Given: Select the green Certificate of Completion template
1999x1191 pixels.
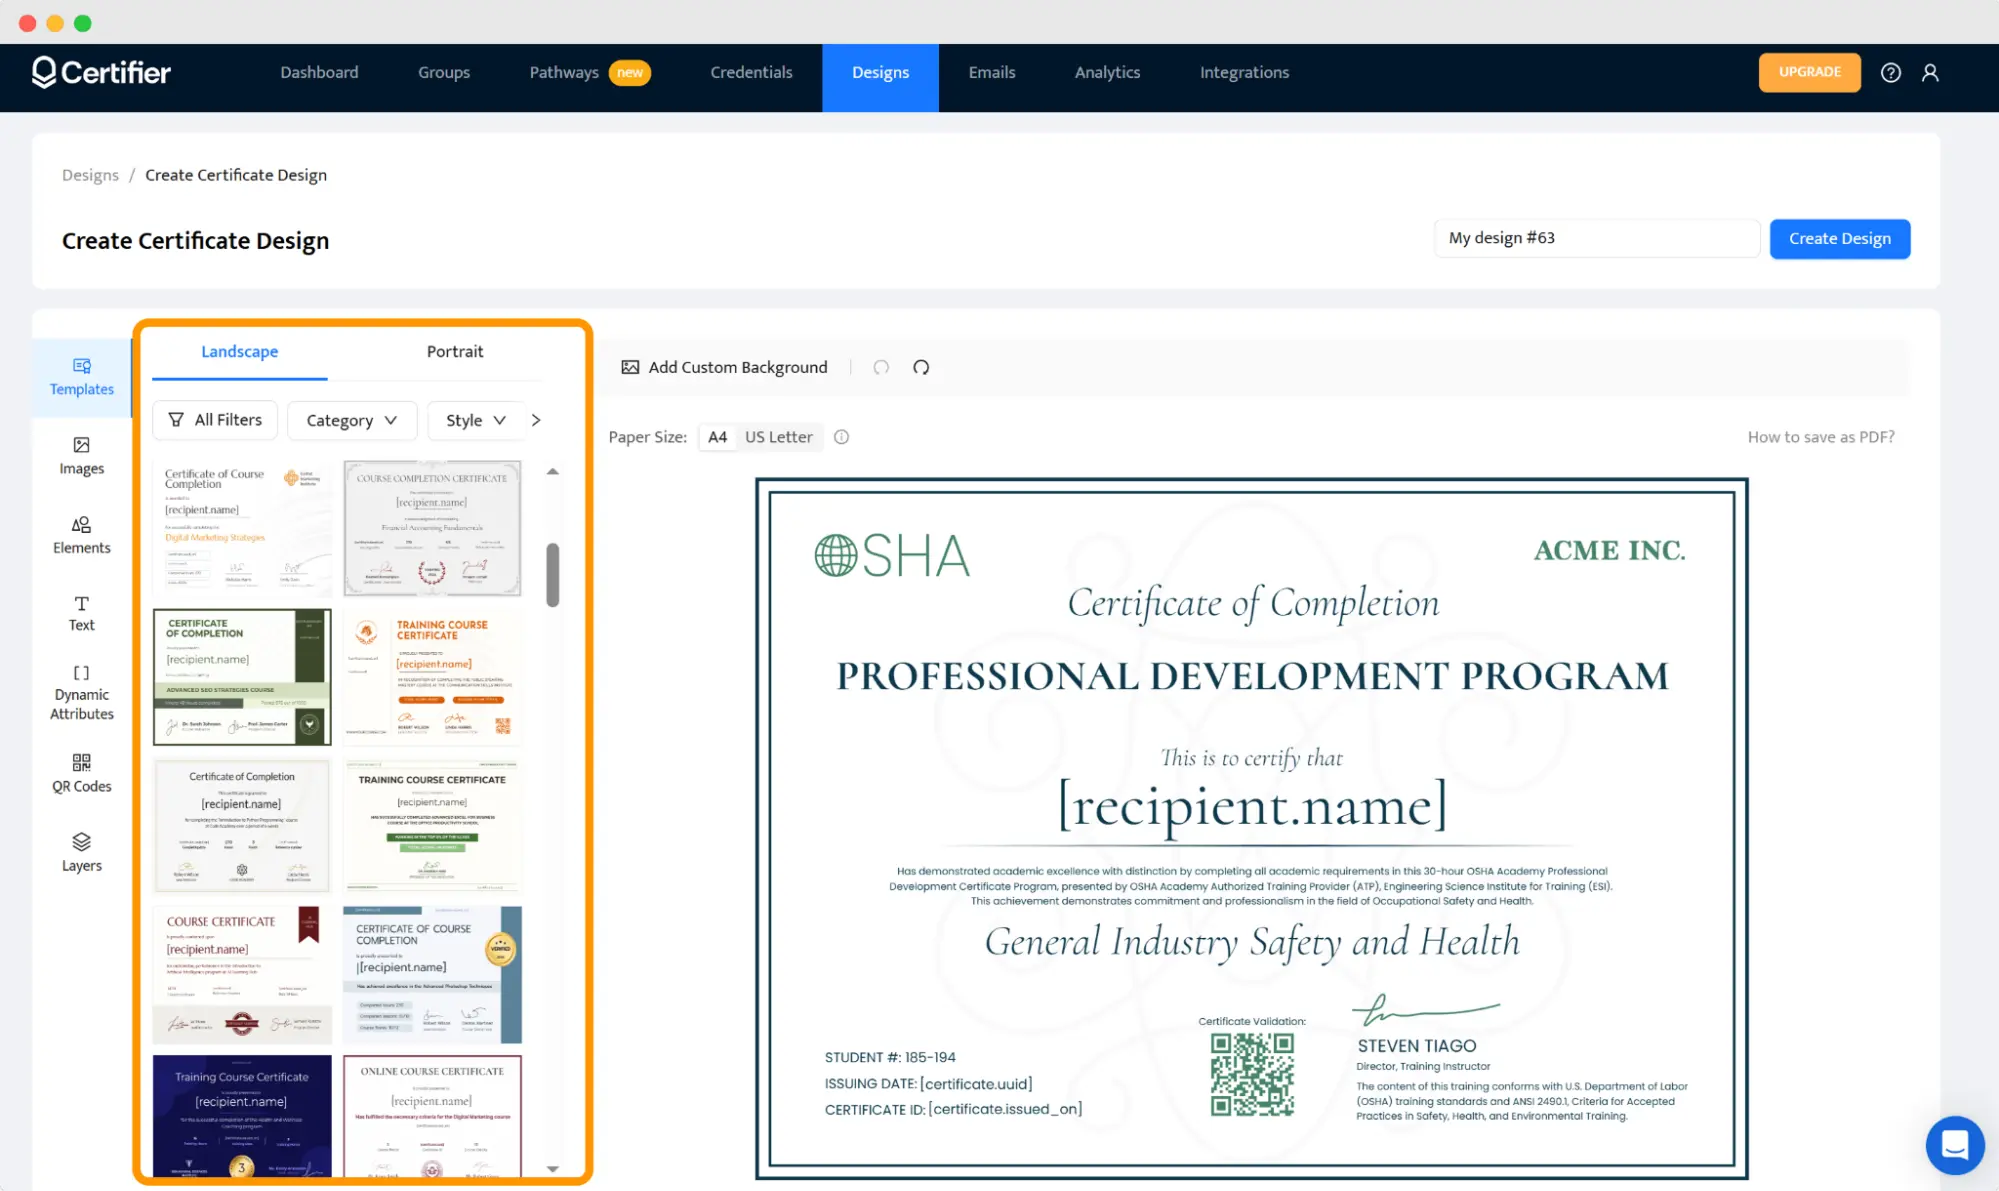Looking at the screenshot, I should 242,677.
